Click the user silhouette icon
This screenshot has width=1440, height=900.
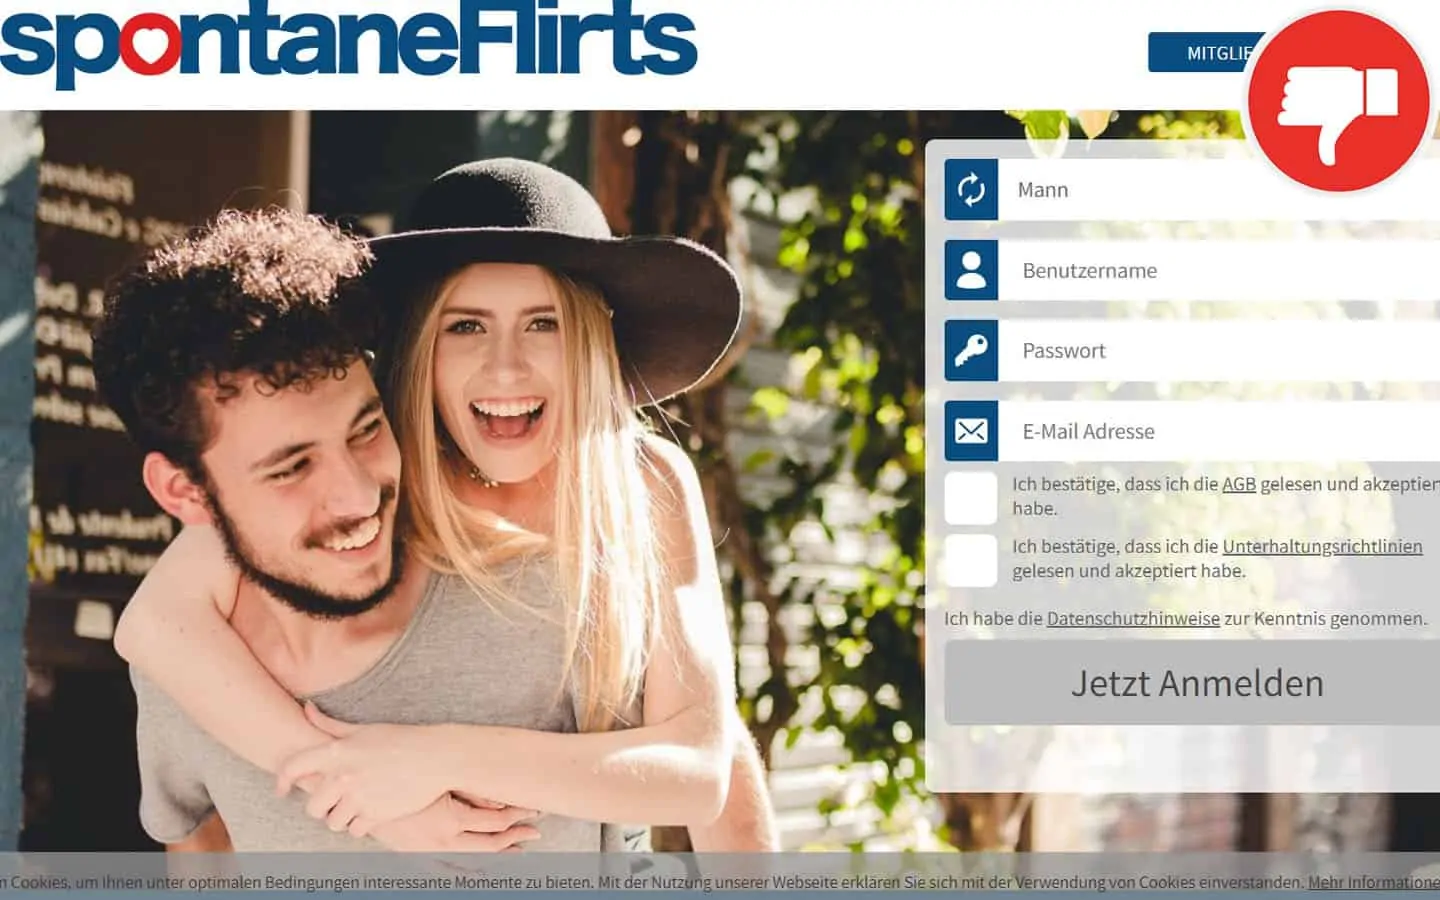[971, 270]
